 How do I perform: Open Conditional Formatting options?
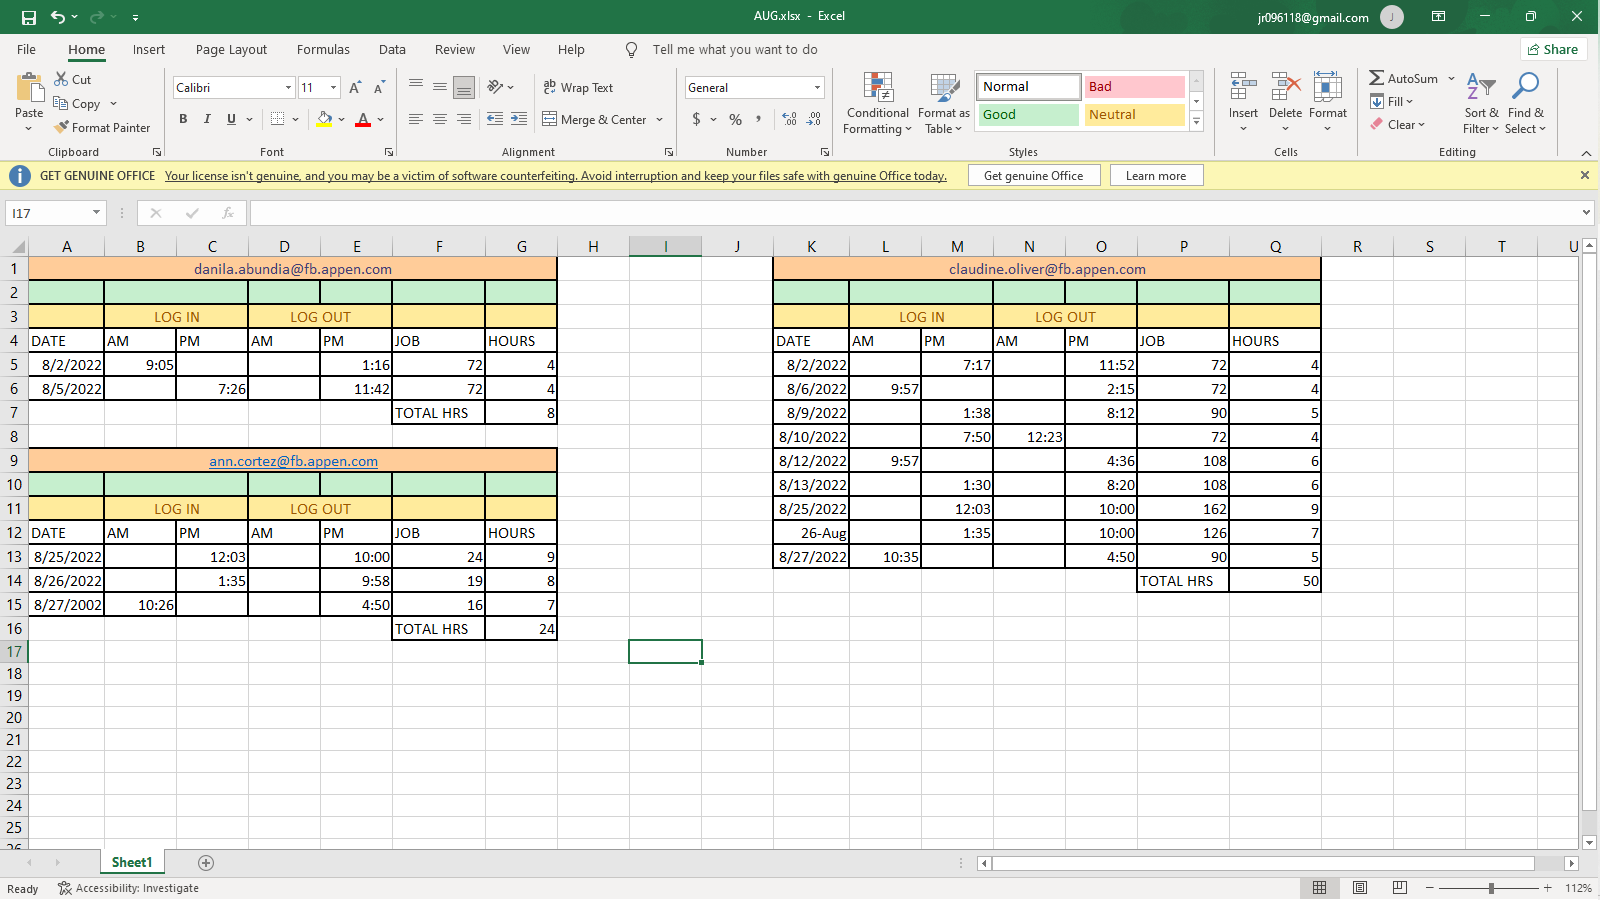pos(878,103)
